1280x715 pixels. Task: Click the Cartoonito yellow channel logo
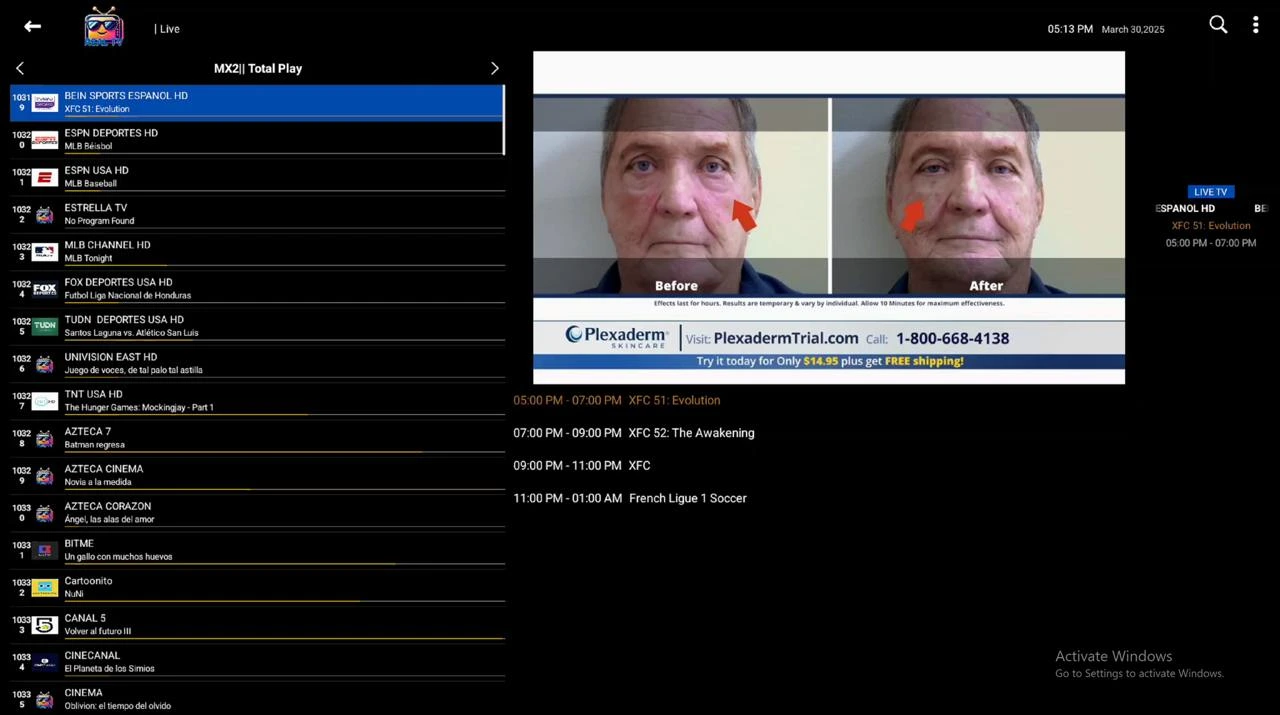point(45,588)
